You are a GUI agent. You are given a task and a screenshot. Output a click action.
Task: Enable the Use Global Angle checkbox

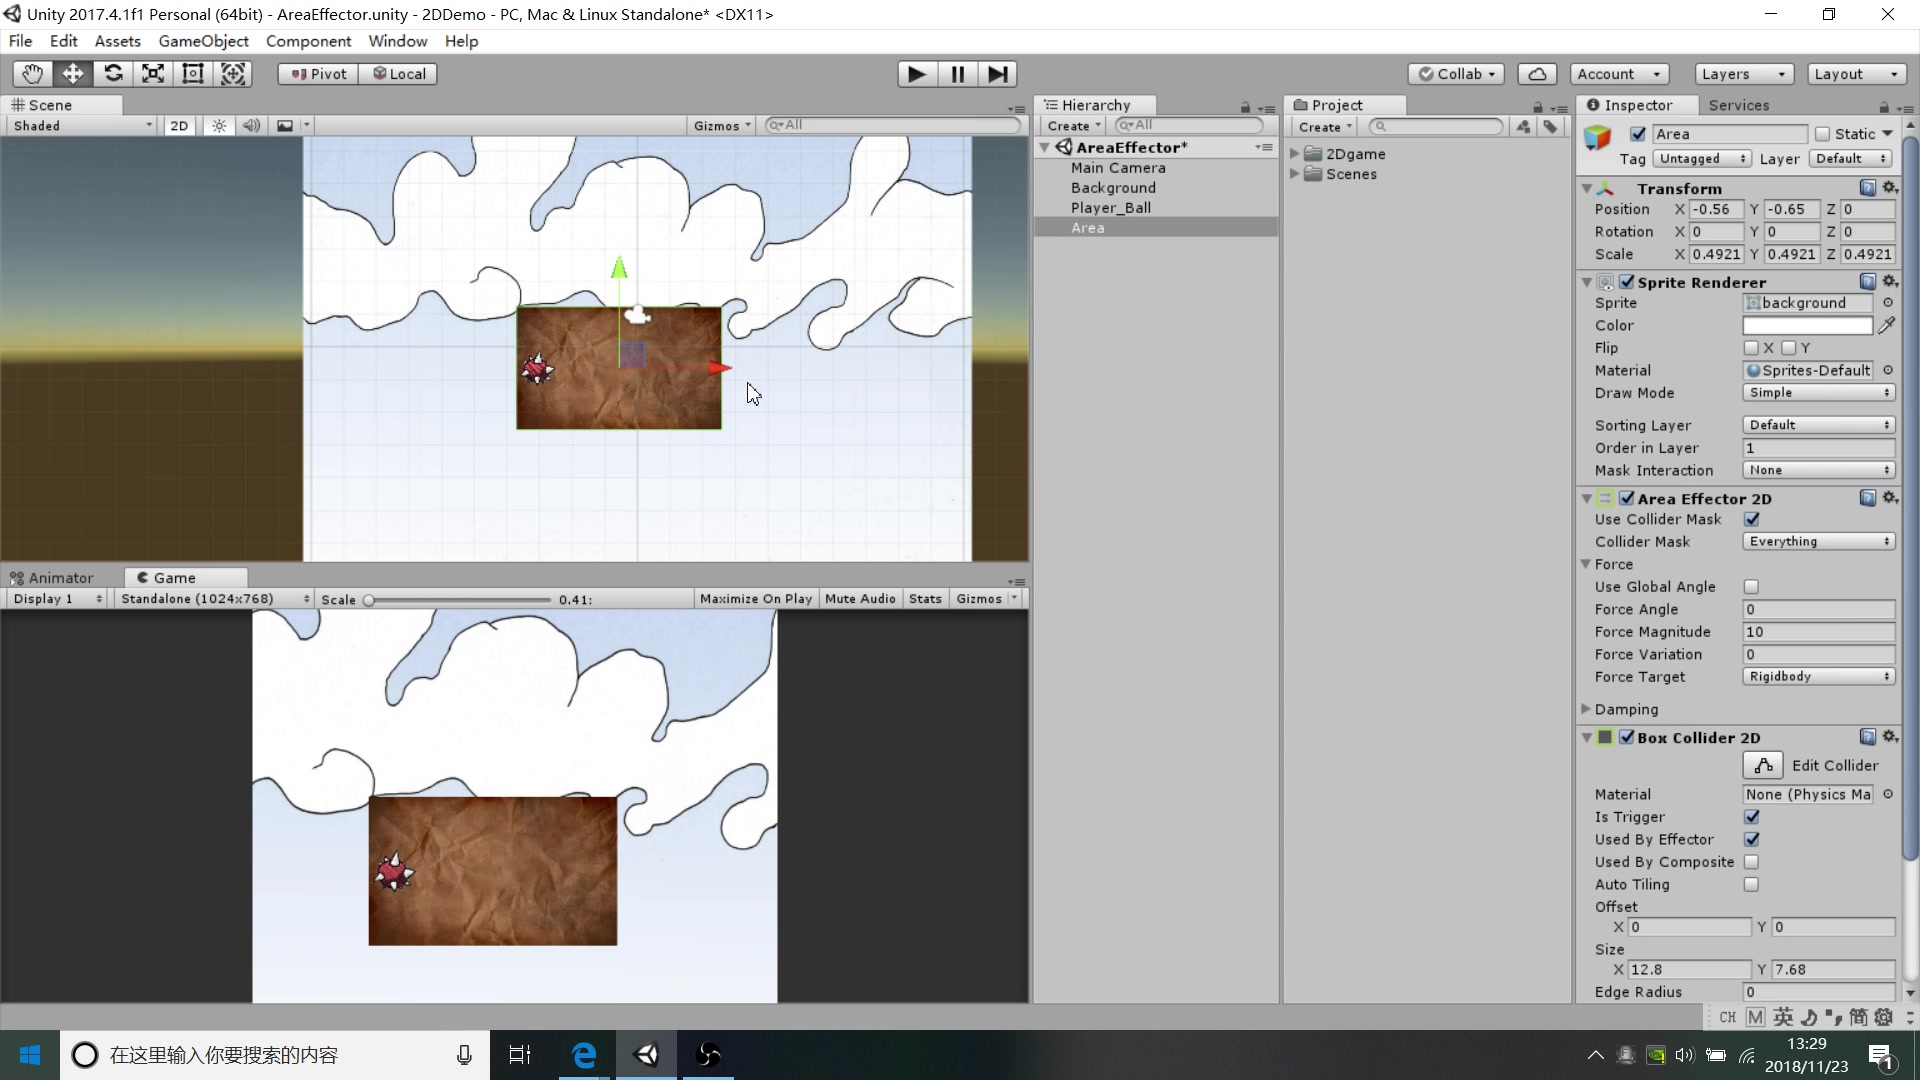coord(1751,587)
